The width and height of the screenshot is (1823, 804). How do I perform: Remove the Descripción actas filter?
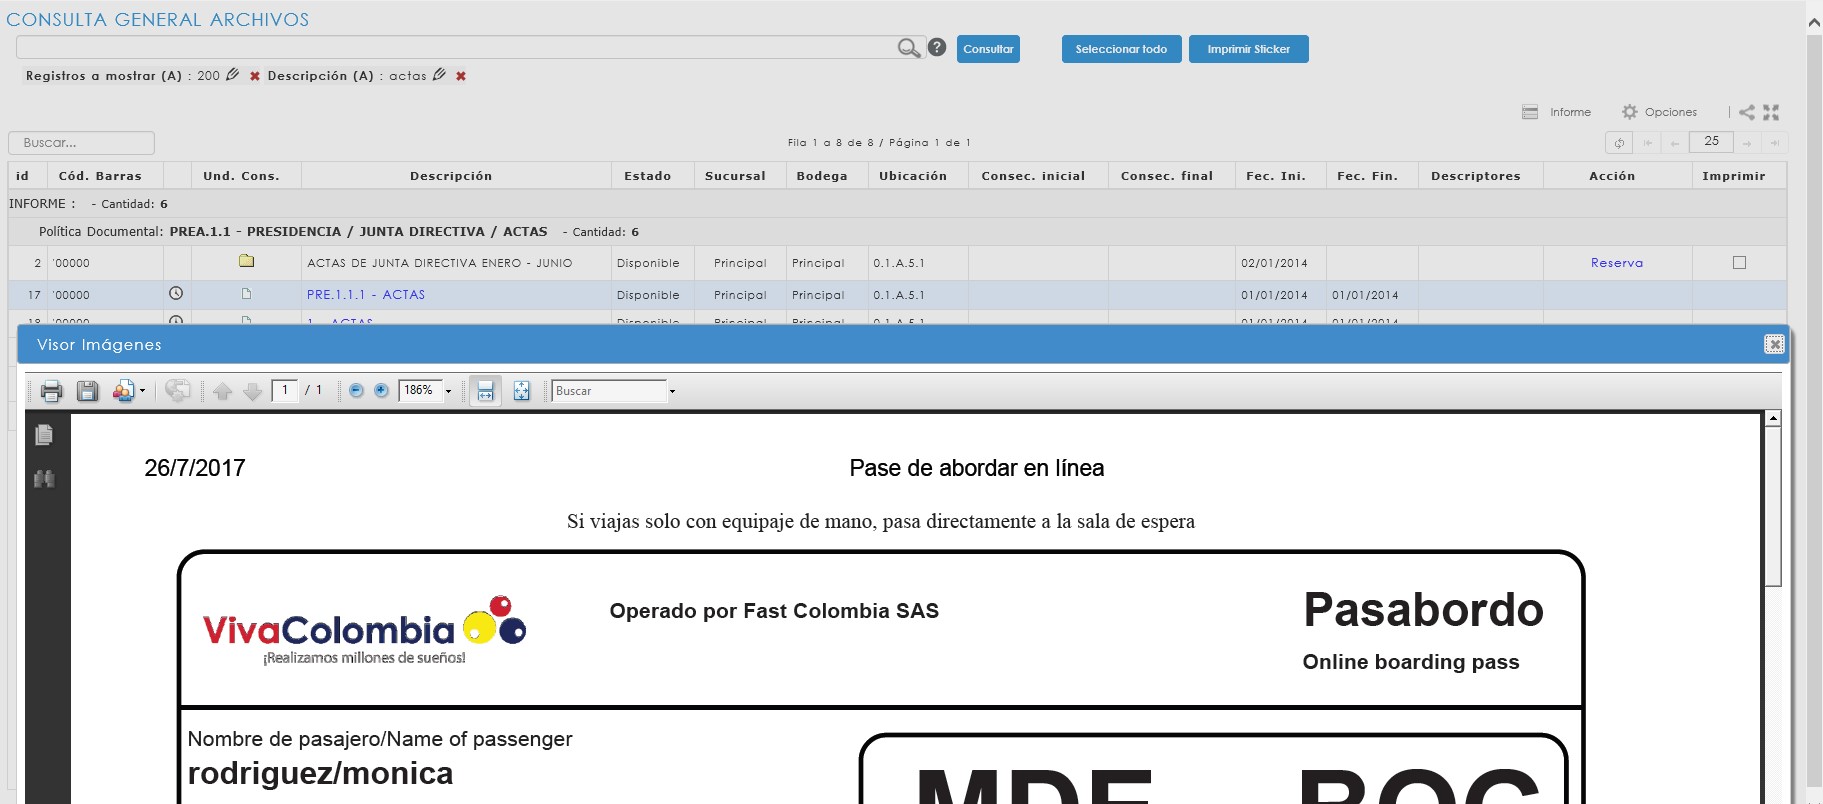(461, 76)
